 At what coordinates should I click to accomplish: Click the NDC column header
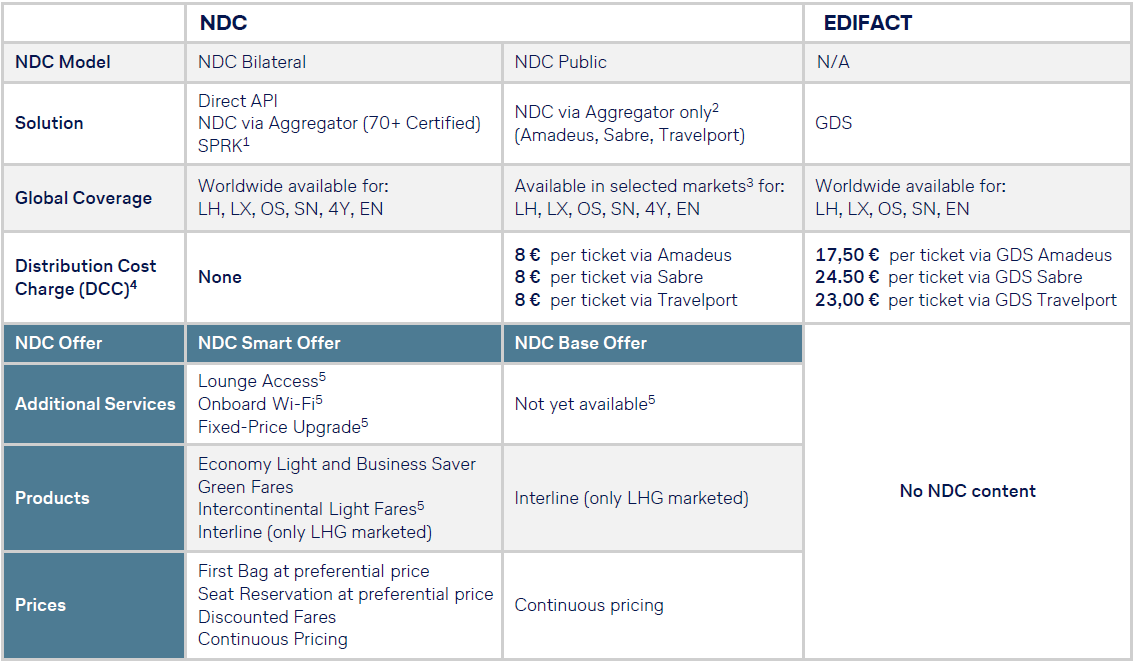coord(222,22)
